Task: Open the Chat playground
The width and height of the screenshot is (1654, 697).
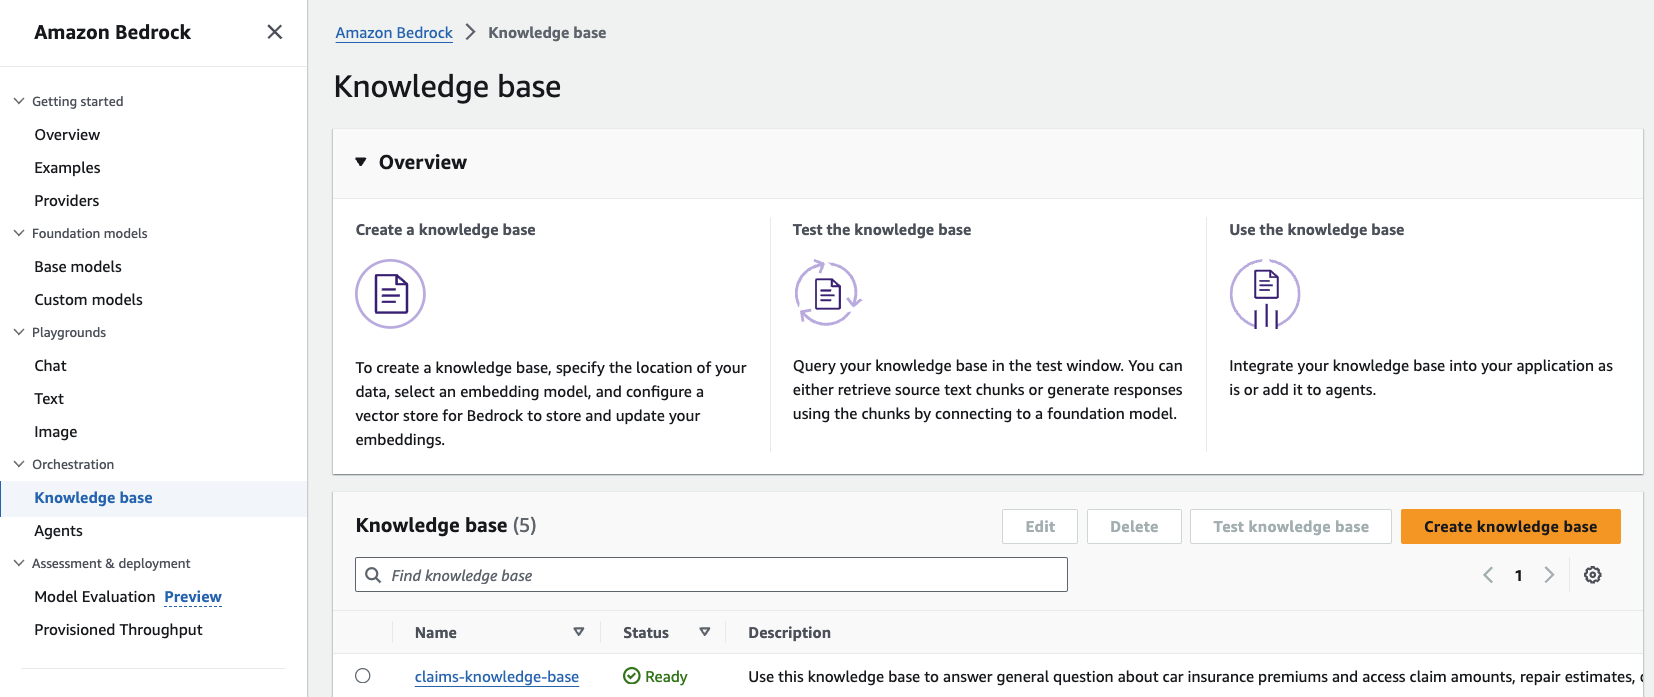Action: click(50, 365)
